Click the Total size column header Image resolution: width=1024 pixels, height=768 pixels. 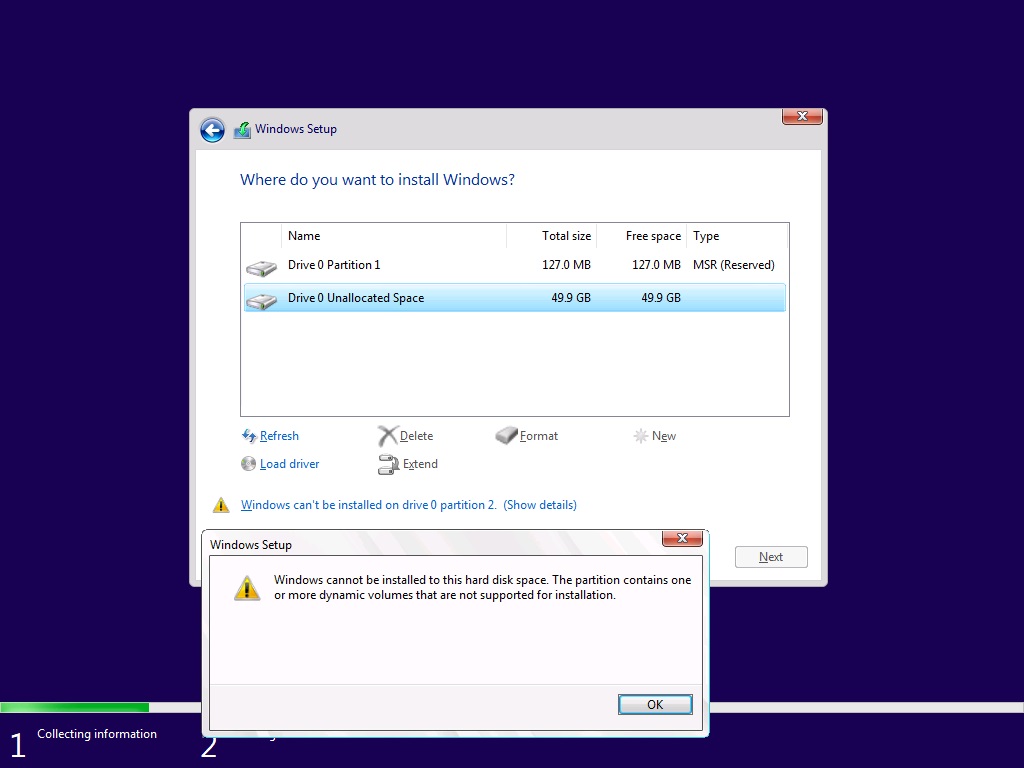pyautogui.click(x=552, y=236)
